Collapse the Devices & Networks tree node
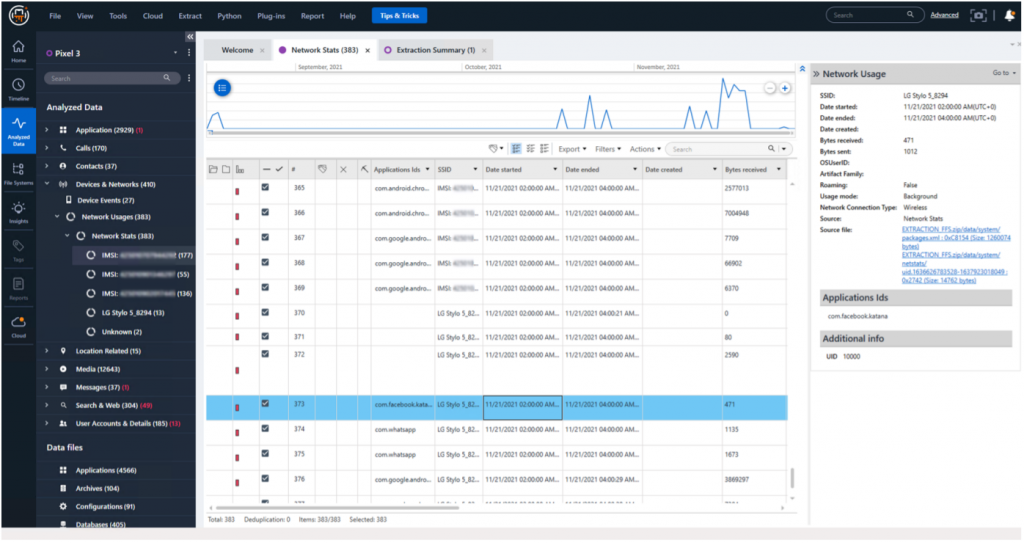The width and height of the screenshot is (1024, 543). coord(46,184)
